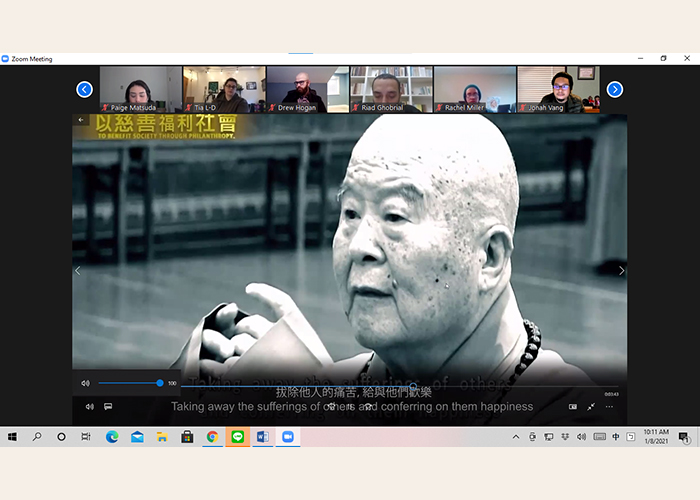Go to previous media item chevron
Viewport: 700px width, 500px height.
coord(78,271)
